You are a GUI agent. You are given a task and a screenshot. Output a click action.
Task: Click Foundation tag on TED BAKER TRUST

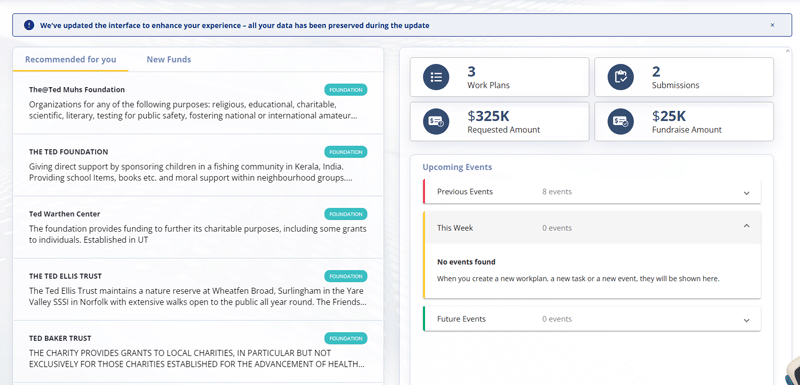[345, 339]
